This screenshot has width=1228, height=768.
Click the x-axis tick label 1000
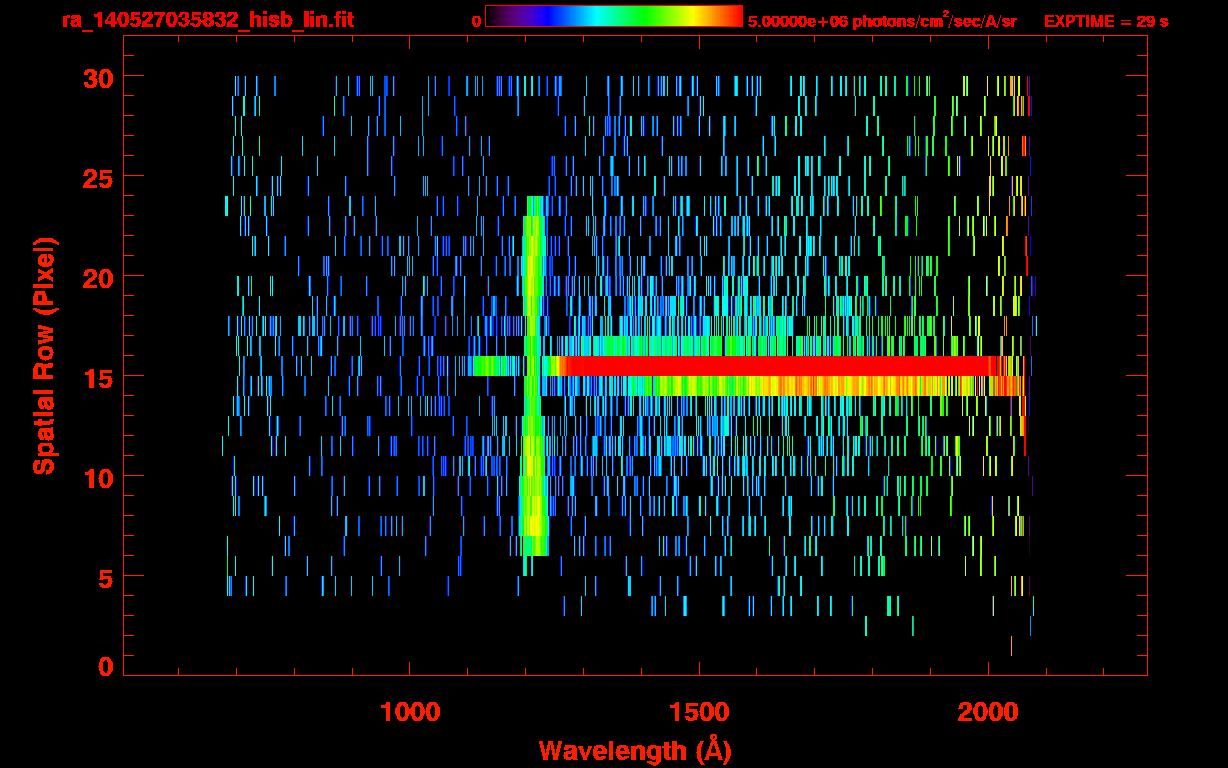click(x=410, y=712)
